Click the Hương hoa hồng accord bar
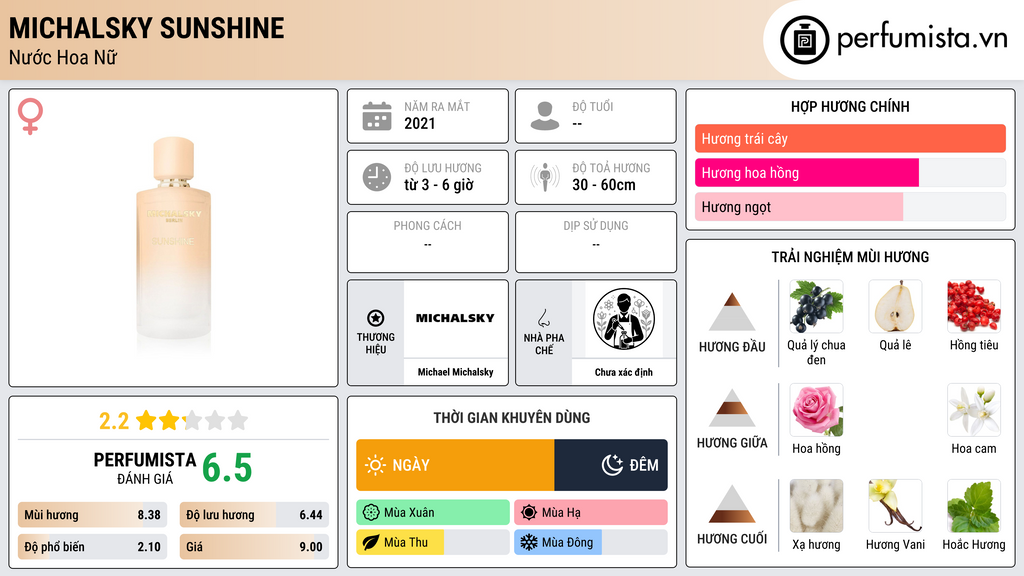The height and width of the screenshot is (576, 1024). point(850,173)
